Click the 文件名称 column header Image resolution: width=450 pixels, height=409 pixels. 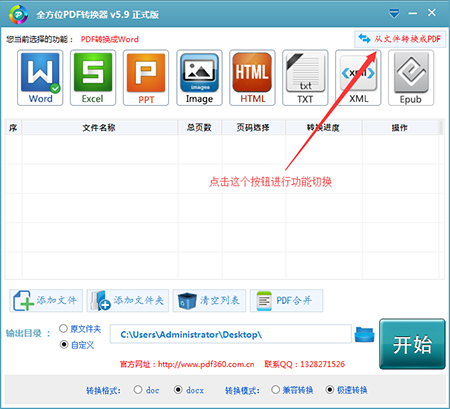99,128
